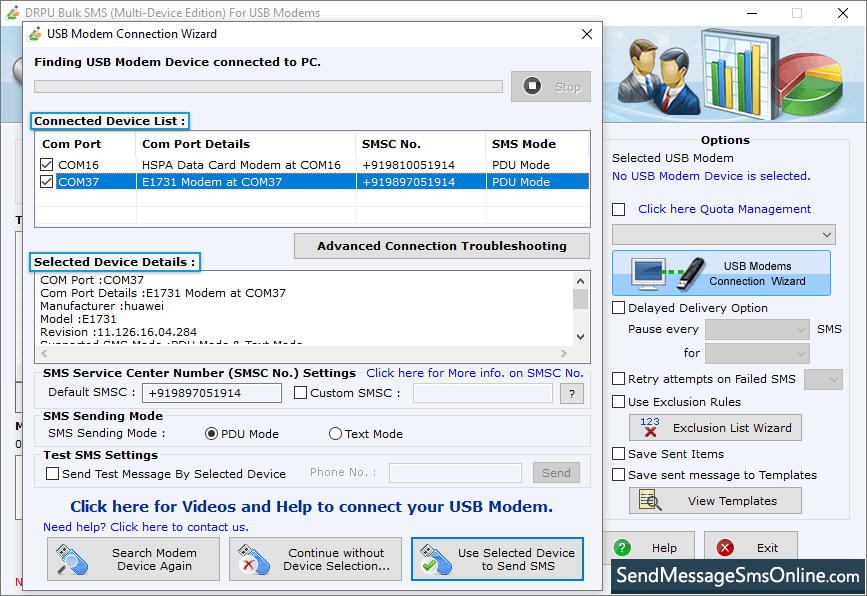Click the details box scroll up arrow

[x=580, y=281]
